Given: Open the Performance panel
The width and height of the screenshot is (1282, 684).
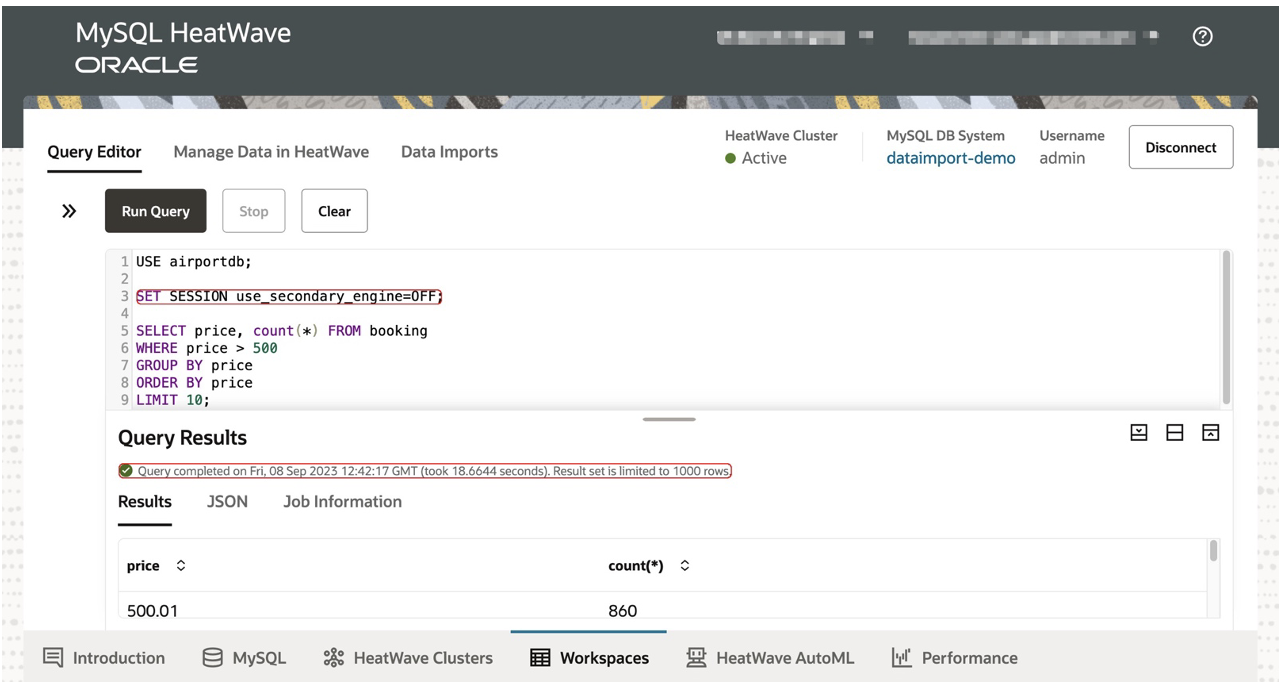Looking at the screenshot, I should point(954,657).
